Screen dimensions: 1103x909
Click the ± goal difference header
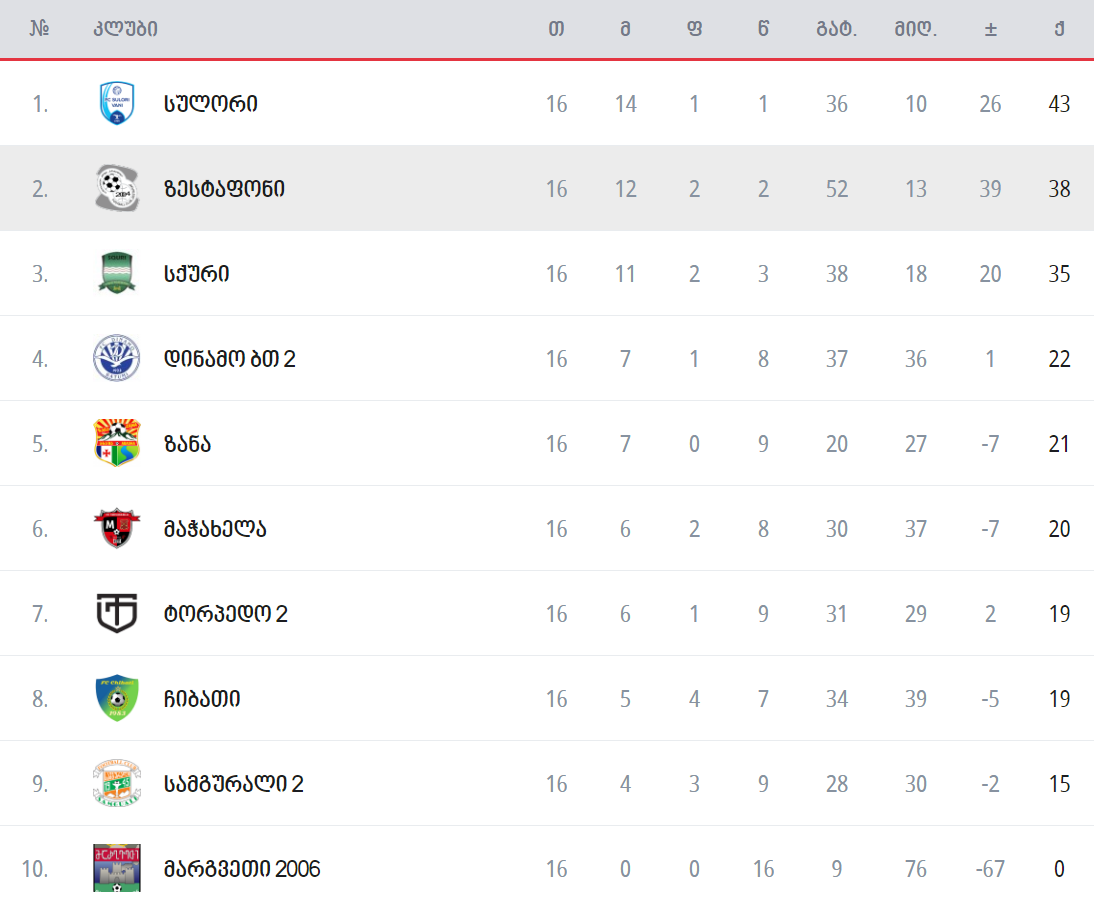[990, 29]
